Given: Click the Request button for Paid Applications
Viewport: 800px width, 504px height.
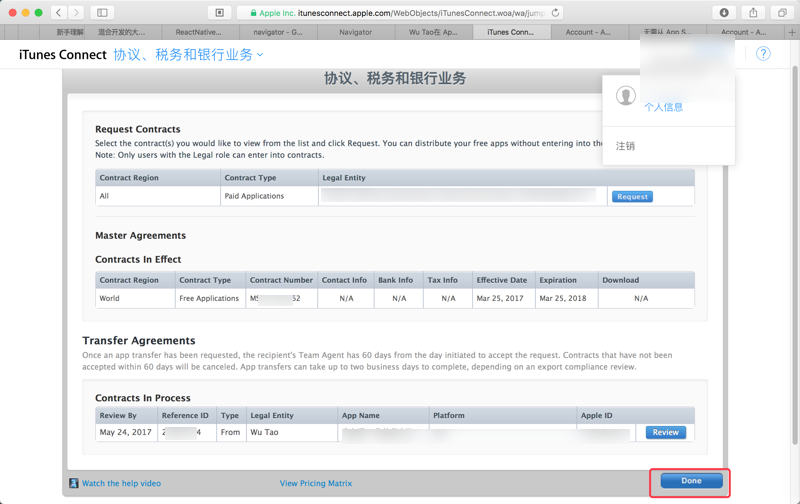Looking at the screenshot, I should pos(632,196).
